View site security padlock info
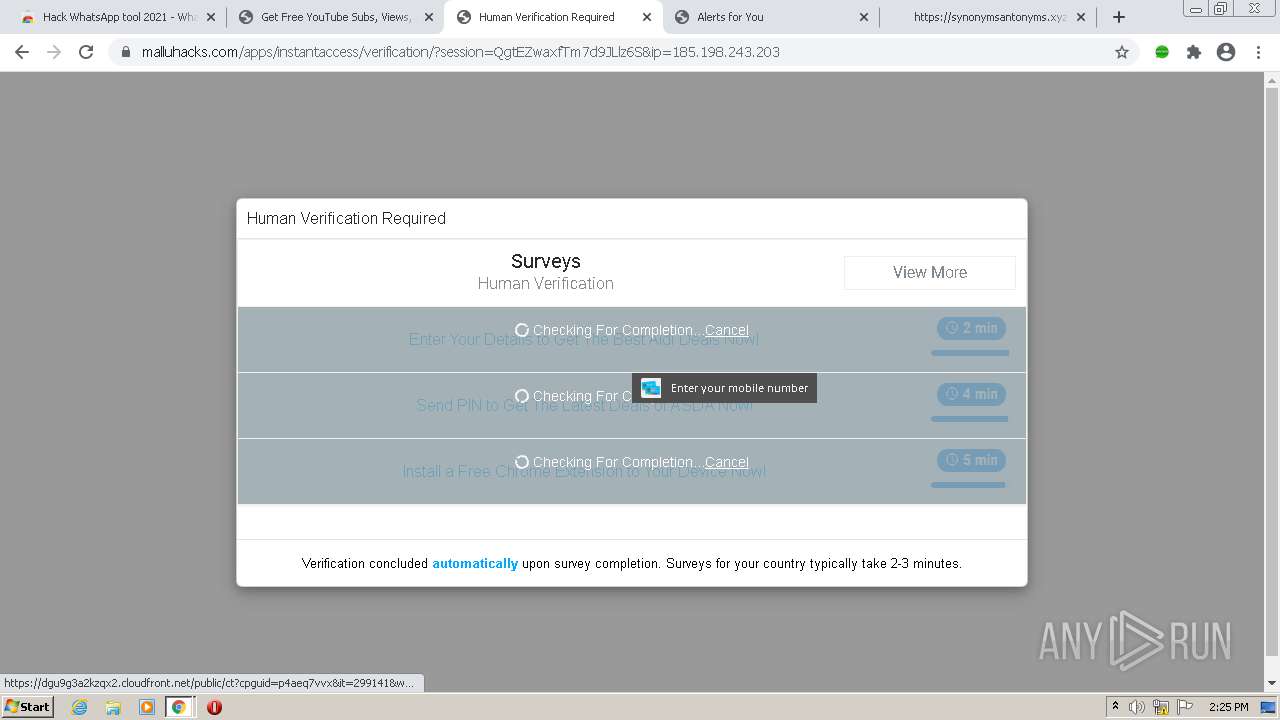Screen dimensions: 1280x720 [x=126, y=52]
